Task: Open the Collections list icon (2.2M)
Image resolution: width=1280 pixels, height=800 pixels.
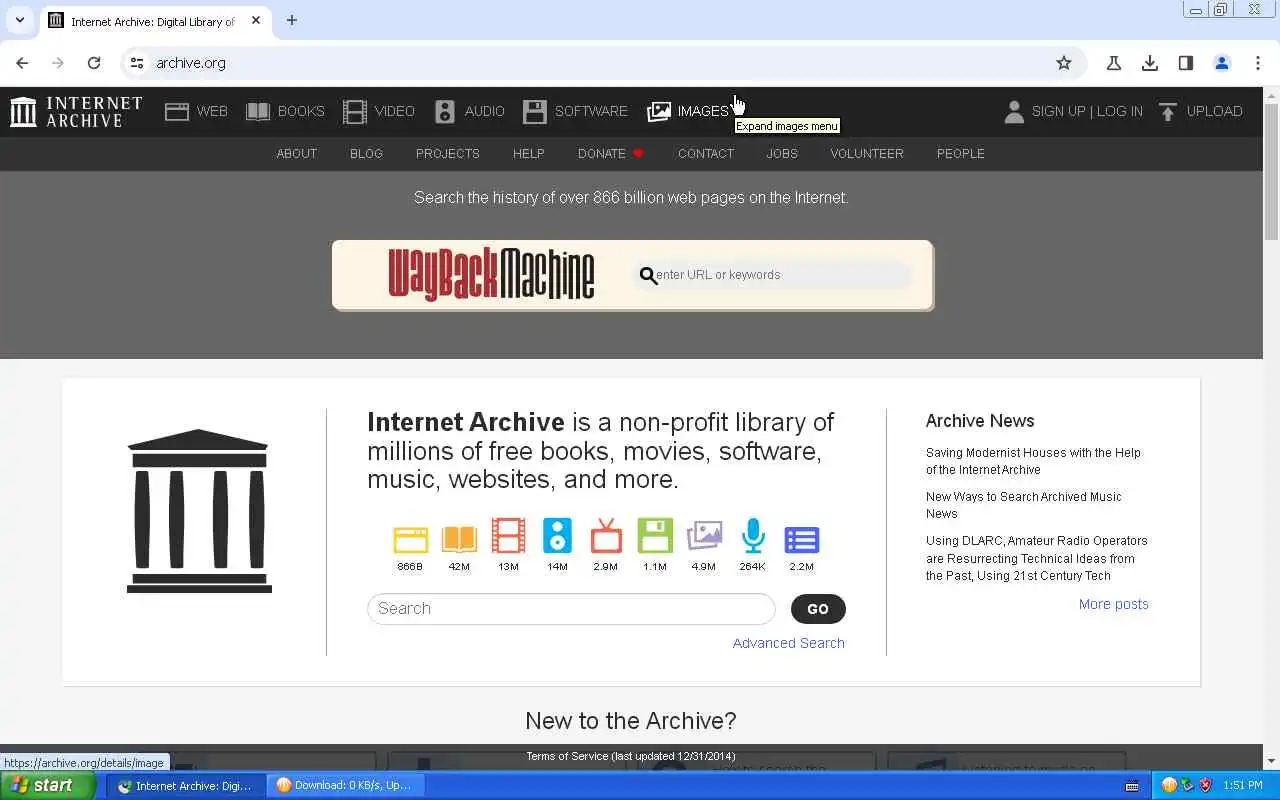Action: coord(802,539)
